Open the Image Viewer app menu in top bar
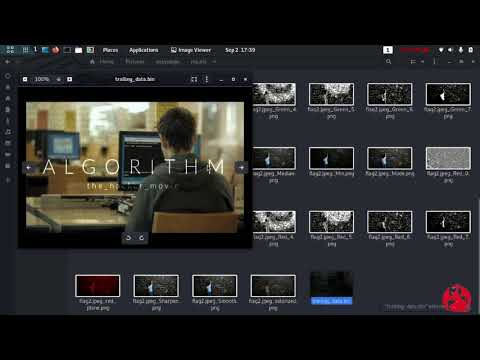Screen dimensions: 480x360 point(191,50)
